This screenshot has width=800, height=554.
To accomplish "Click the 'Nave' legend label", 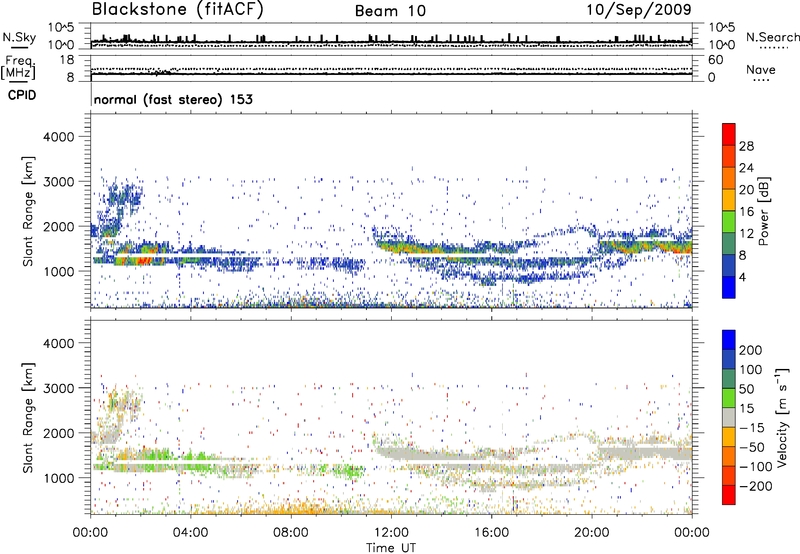I will [761, 69].
